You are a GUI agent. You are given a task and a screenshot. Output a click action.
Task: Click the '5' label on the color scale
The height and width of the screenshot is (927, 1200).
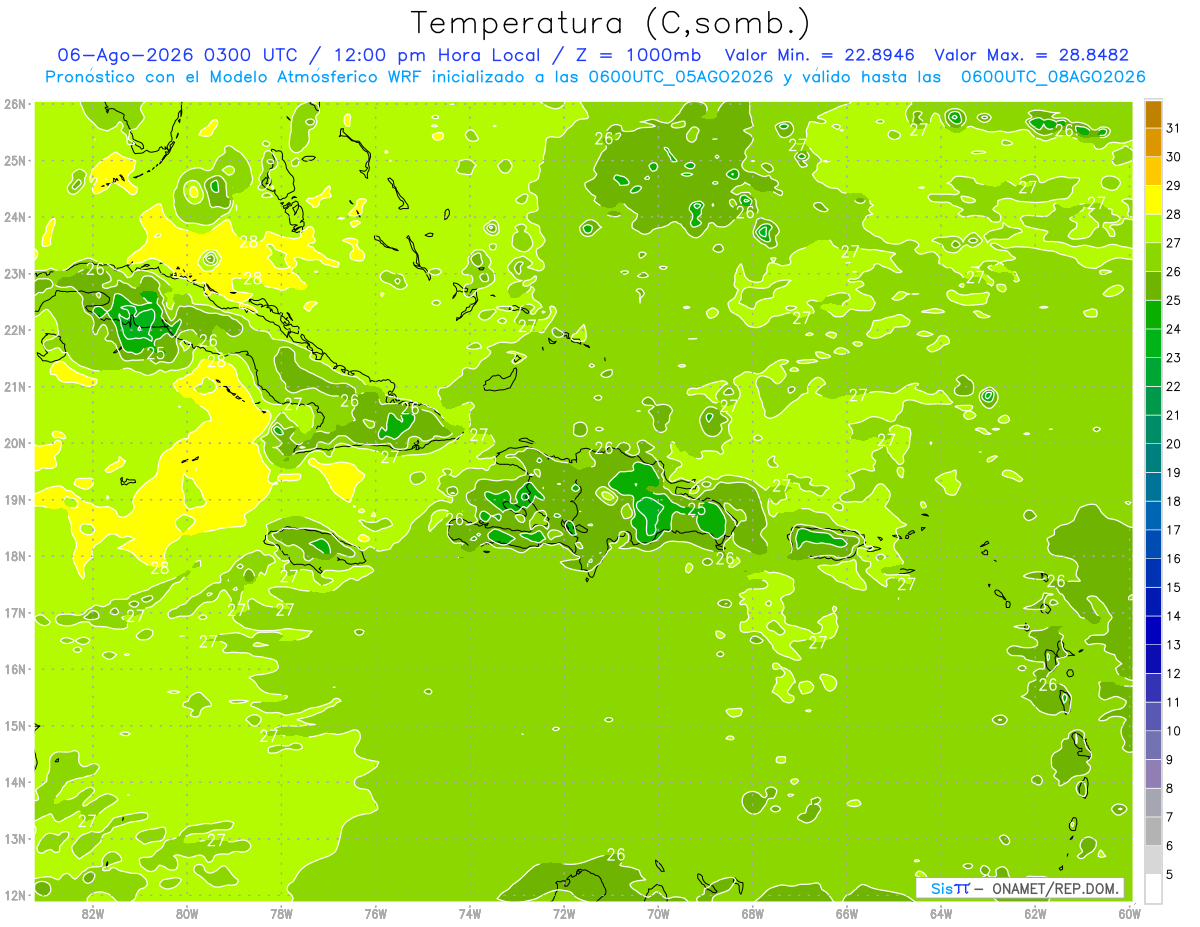[x=1170, y=874]
